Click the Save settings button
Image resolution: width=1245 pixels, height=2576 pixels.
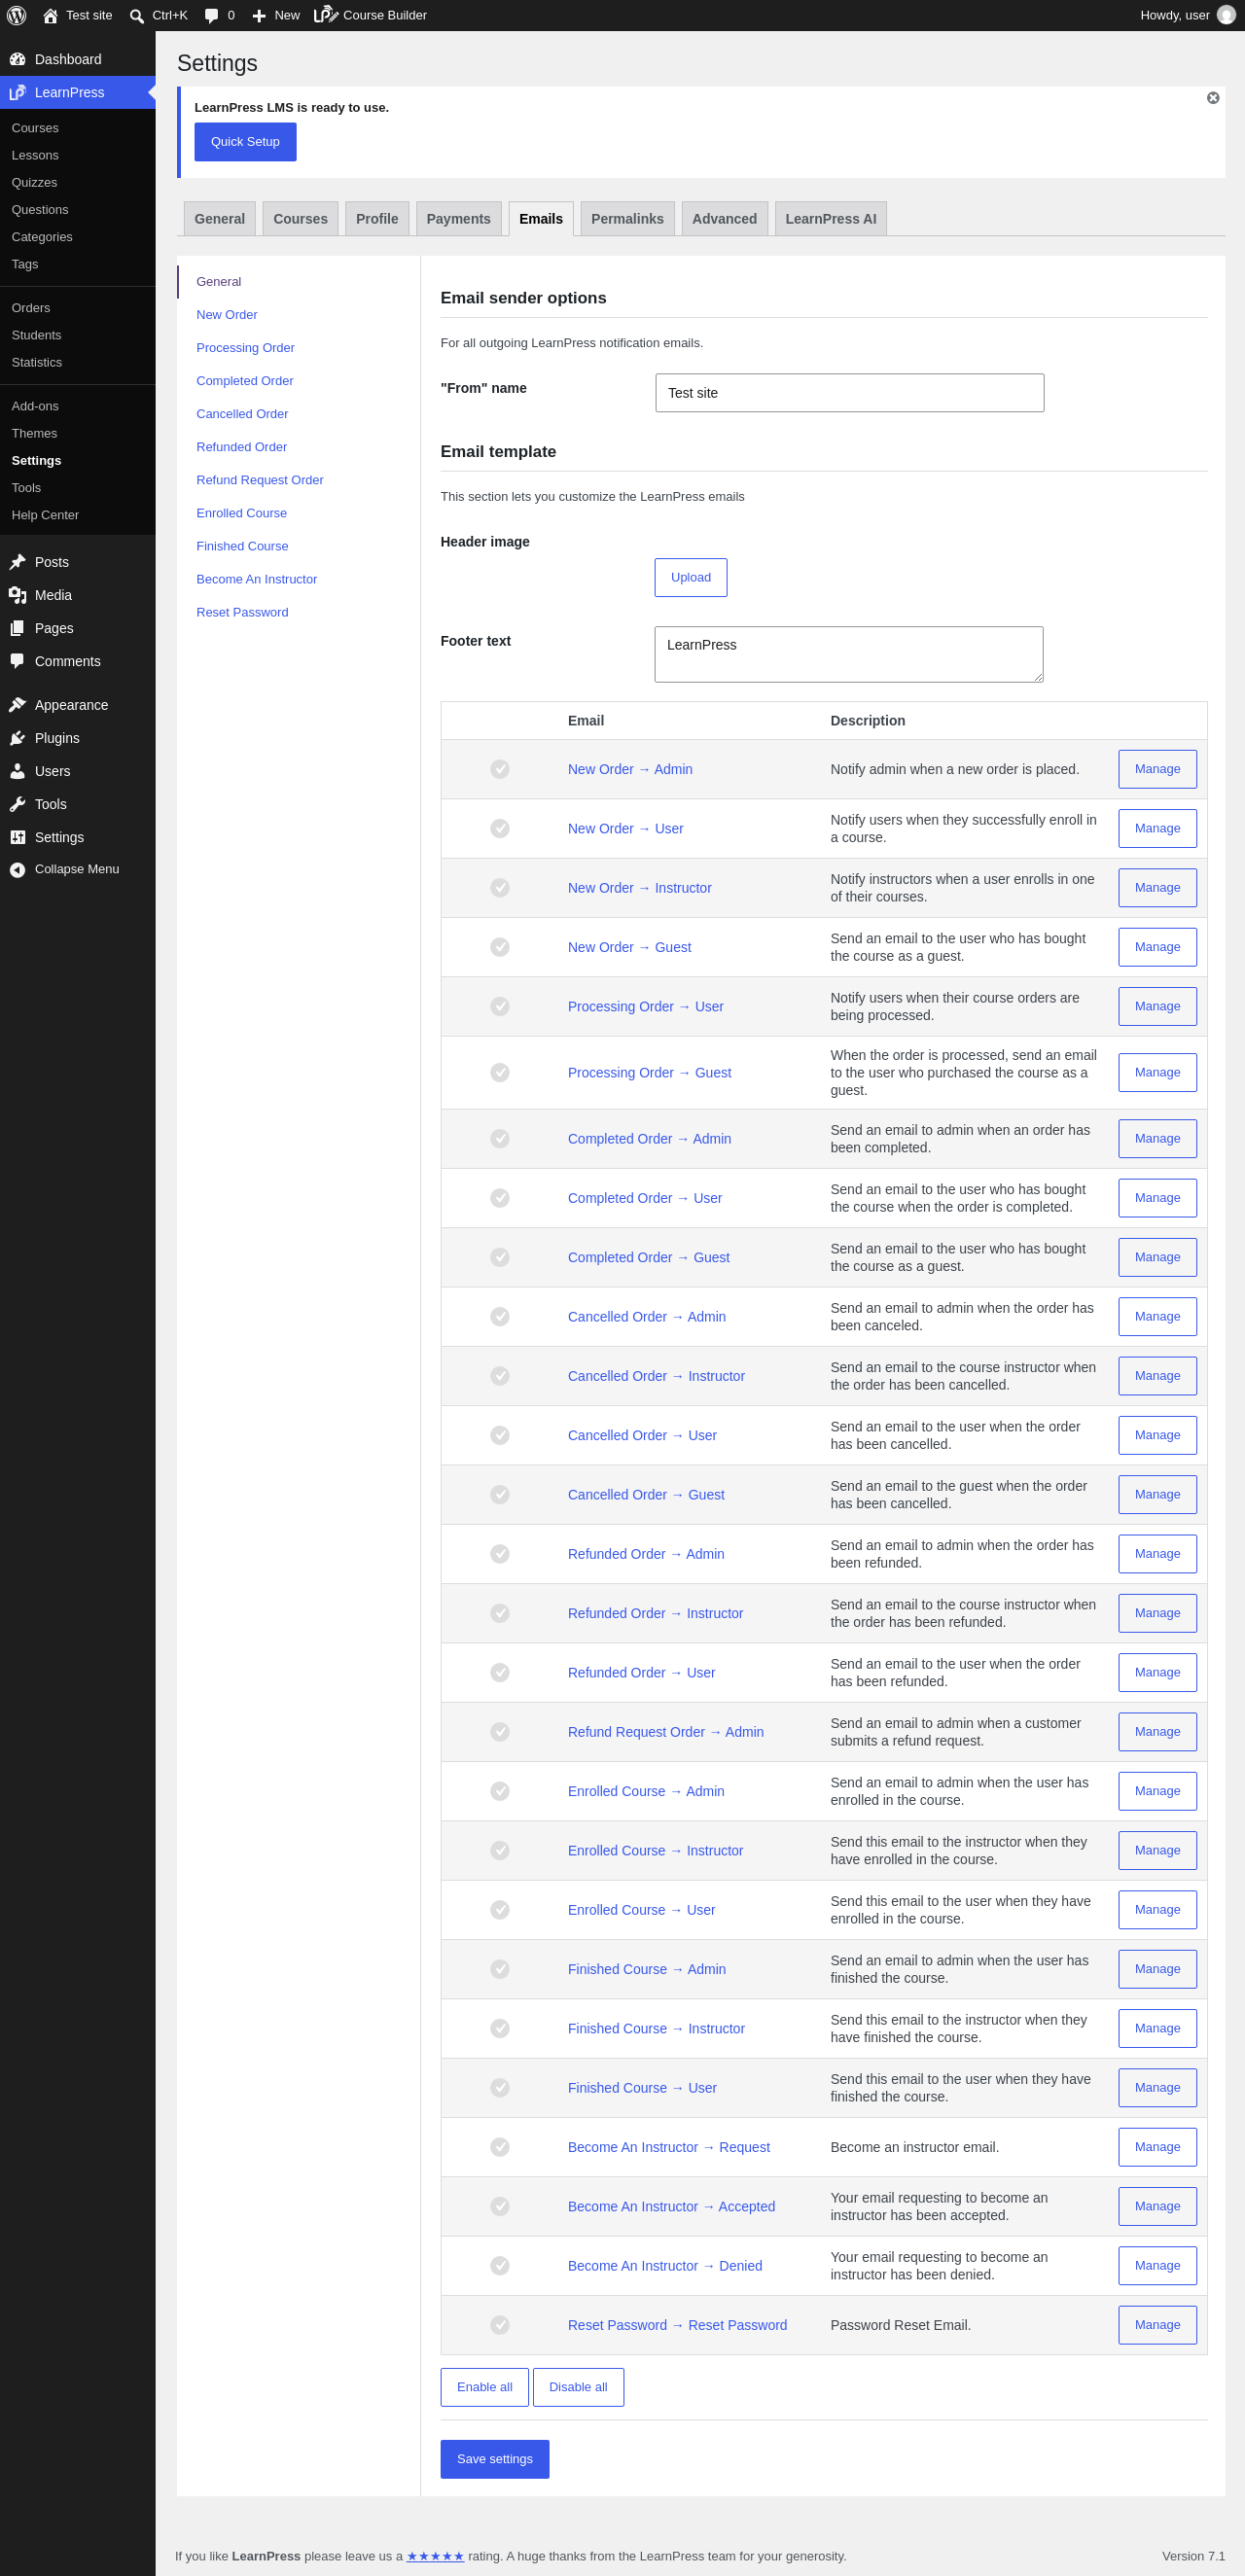click(494, 2459)
